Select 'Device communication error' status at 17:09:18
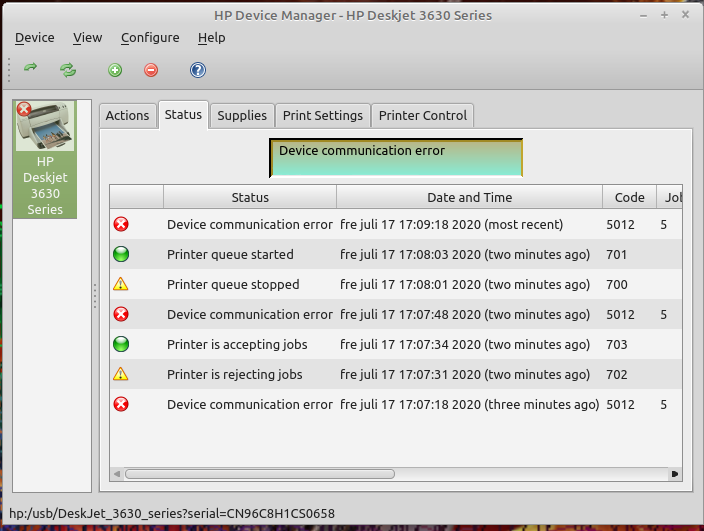This screenshot has width=704, height=531. point(250,224)
